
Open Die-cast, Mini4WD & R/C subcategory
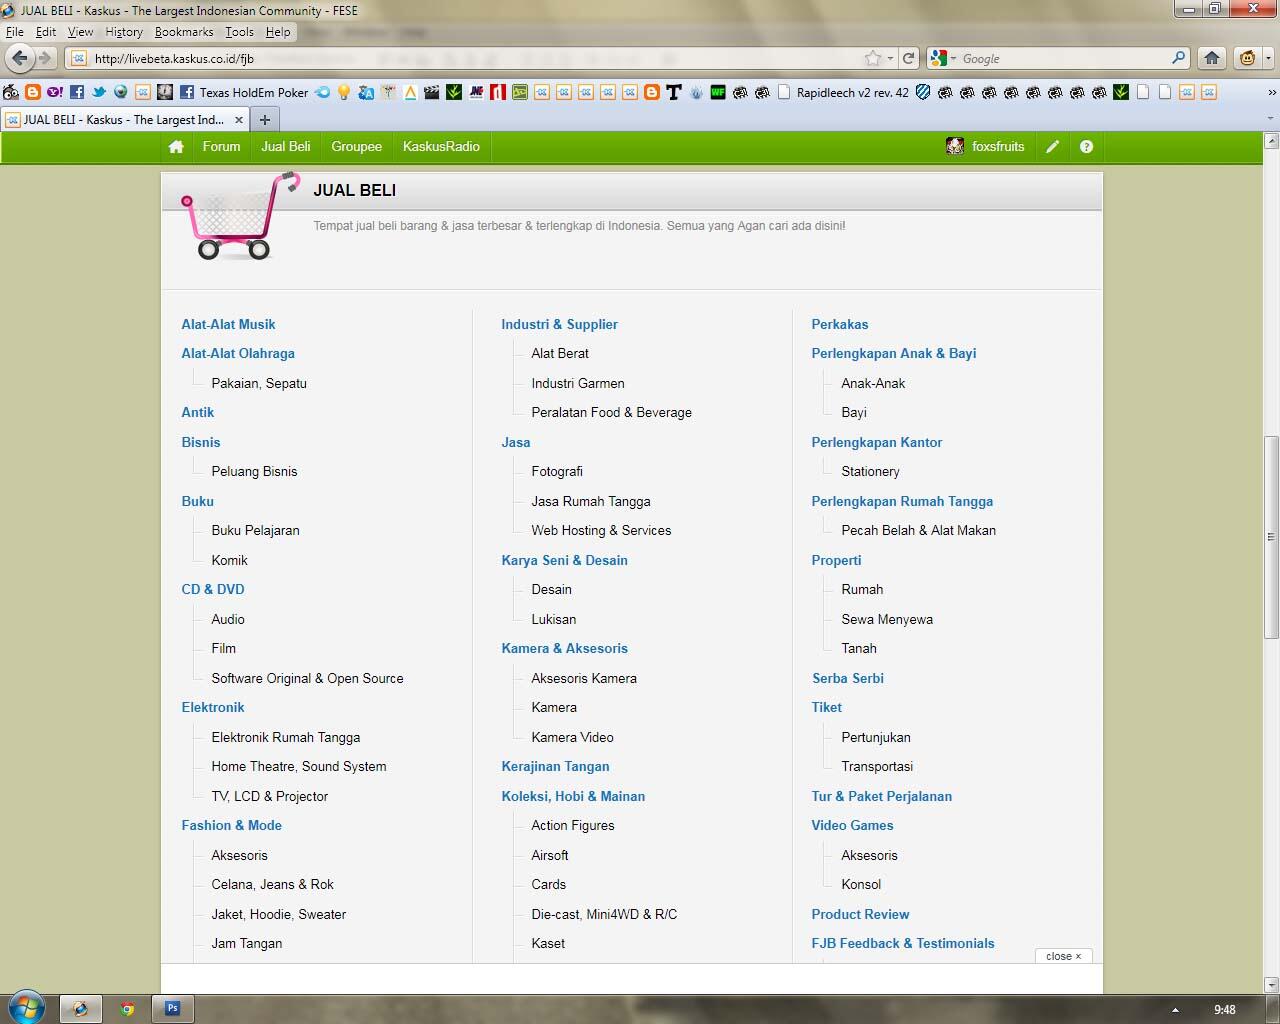(604, 914)
